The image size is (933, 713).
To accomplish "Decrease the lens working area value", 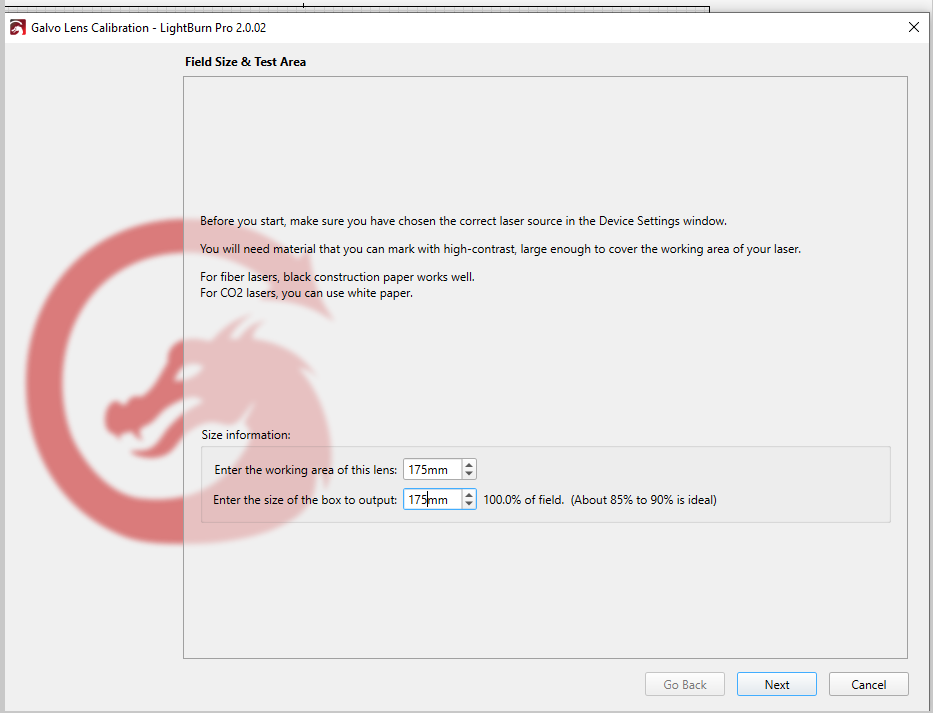I will point(469,474).
